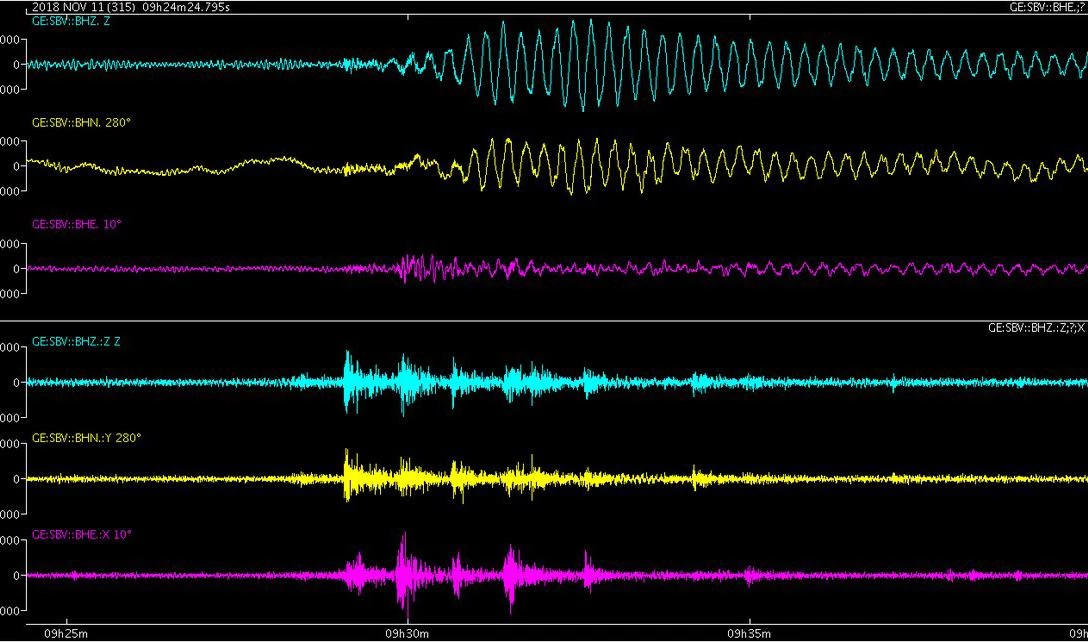The height and width of the screenshot is (642, 1088).
Task: Select the GE:SBV::BHZ.:Z Z filtered trace label
Action: [x=76, y=342]
